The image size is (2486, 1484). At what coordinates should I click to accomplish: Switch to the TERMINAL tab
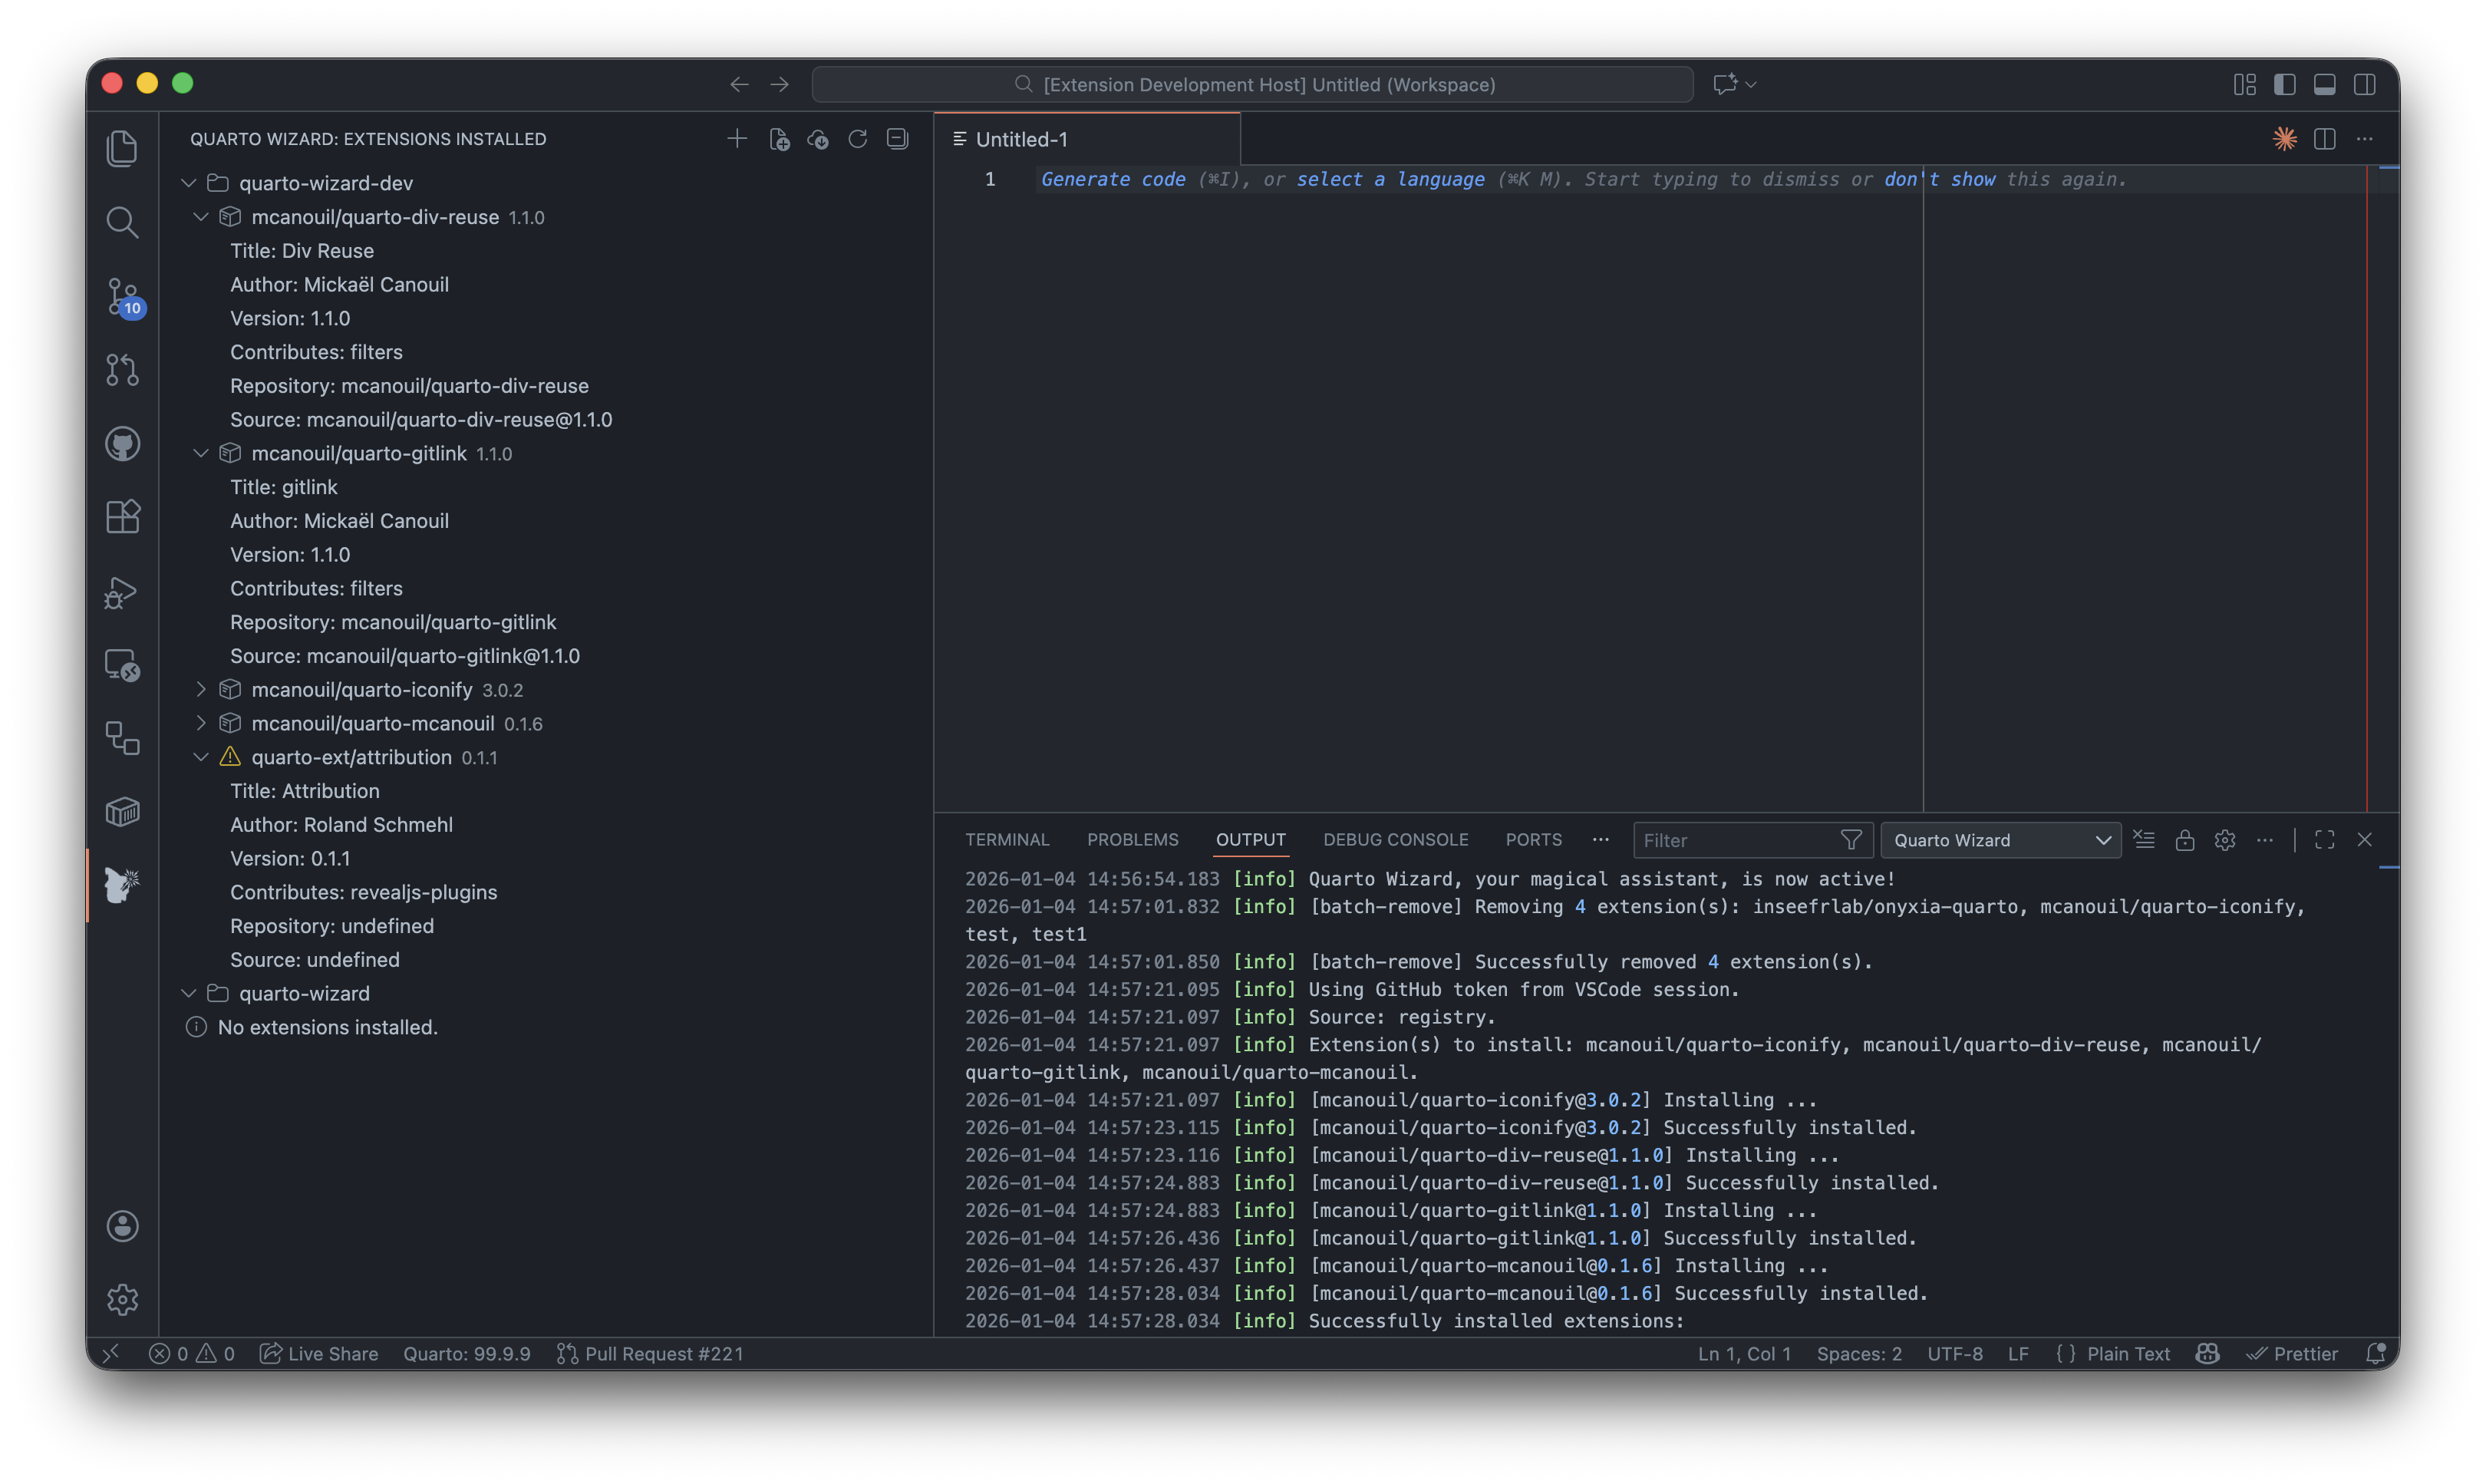pos(1006,840)
